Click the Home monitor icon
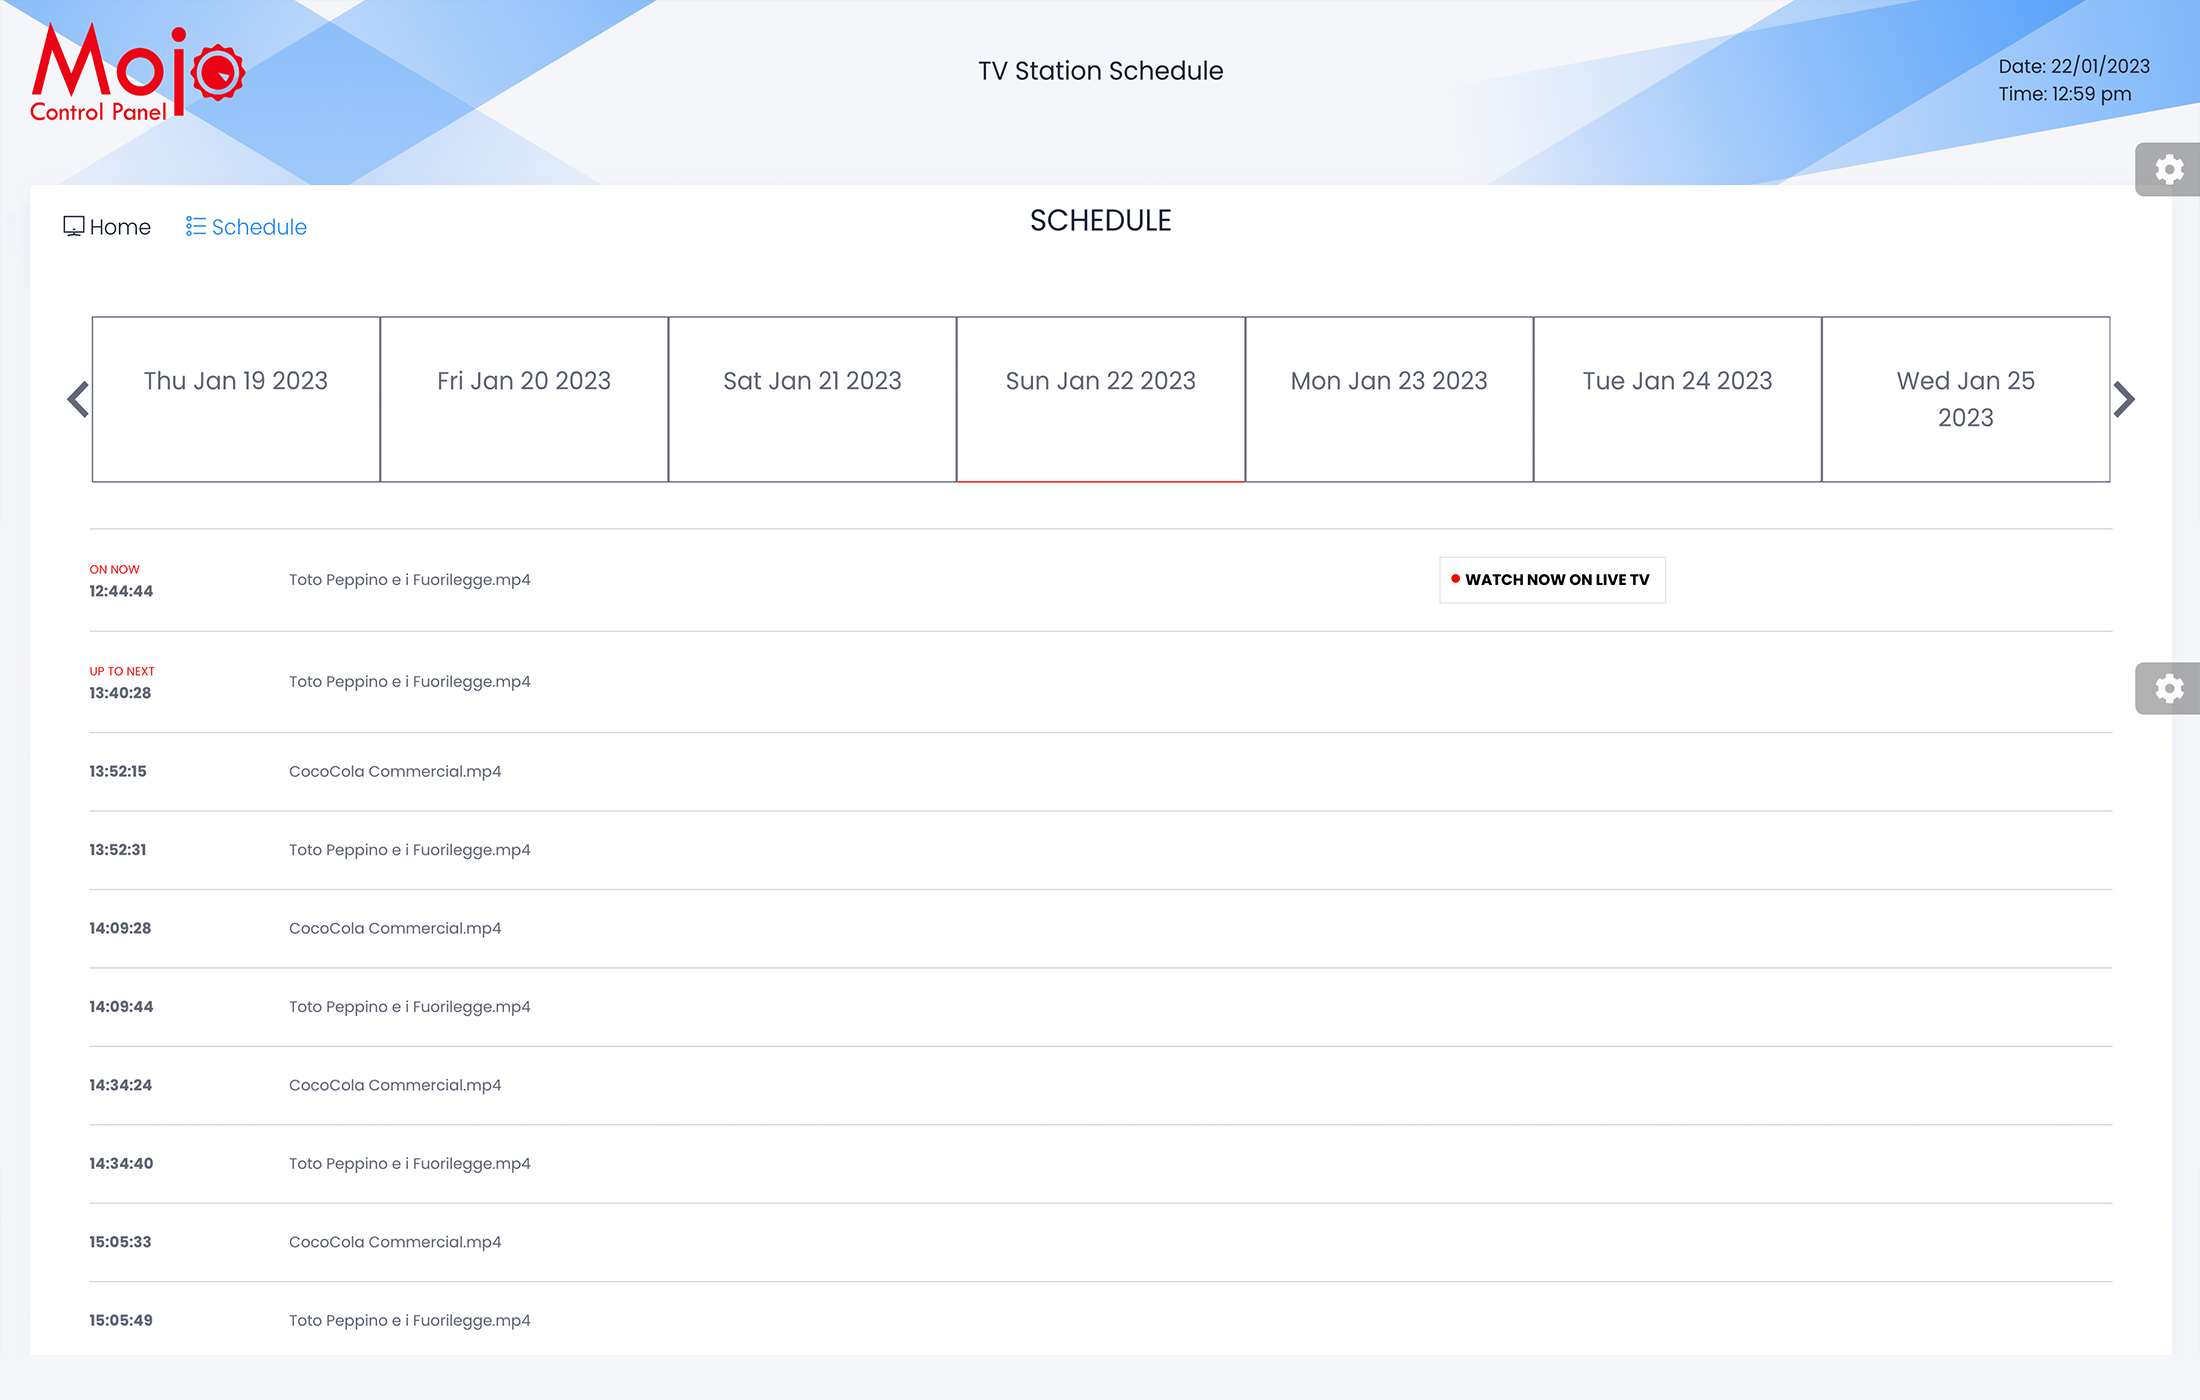 74,227
